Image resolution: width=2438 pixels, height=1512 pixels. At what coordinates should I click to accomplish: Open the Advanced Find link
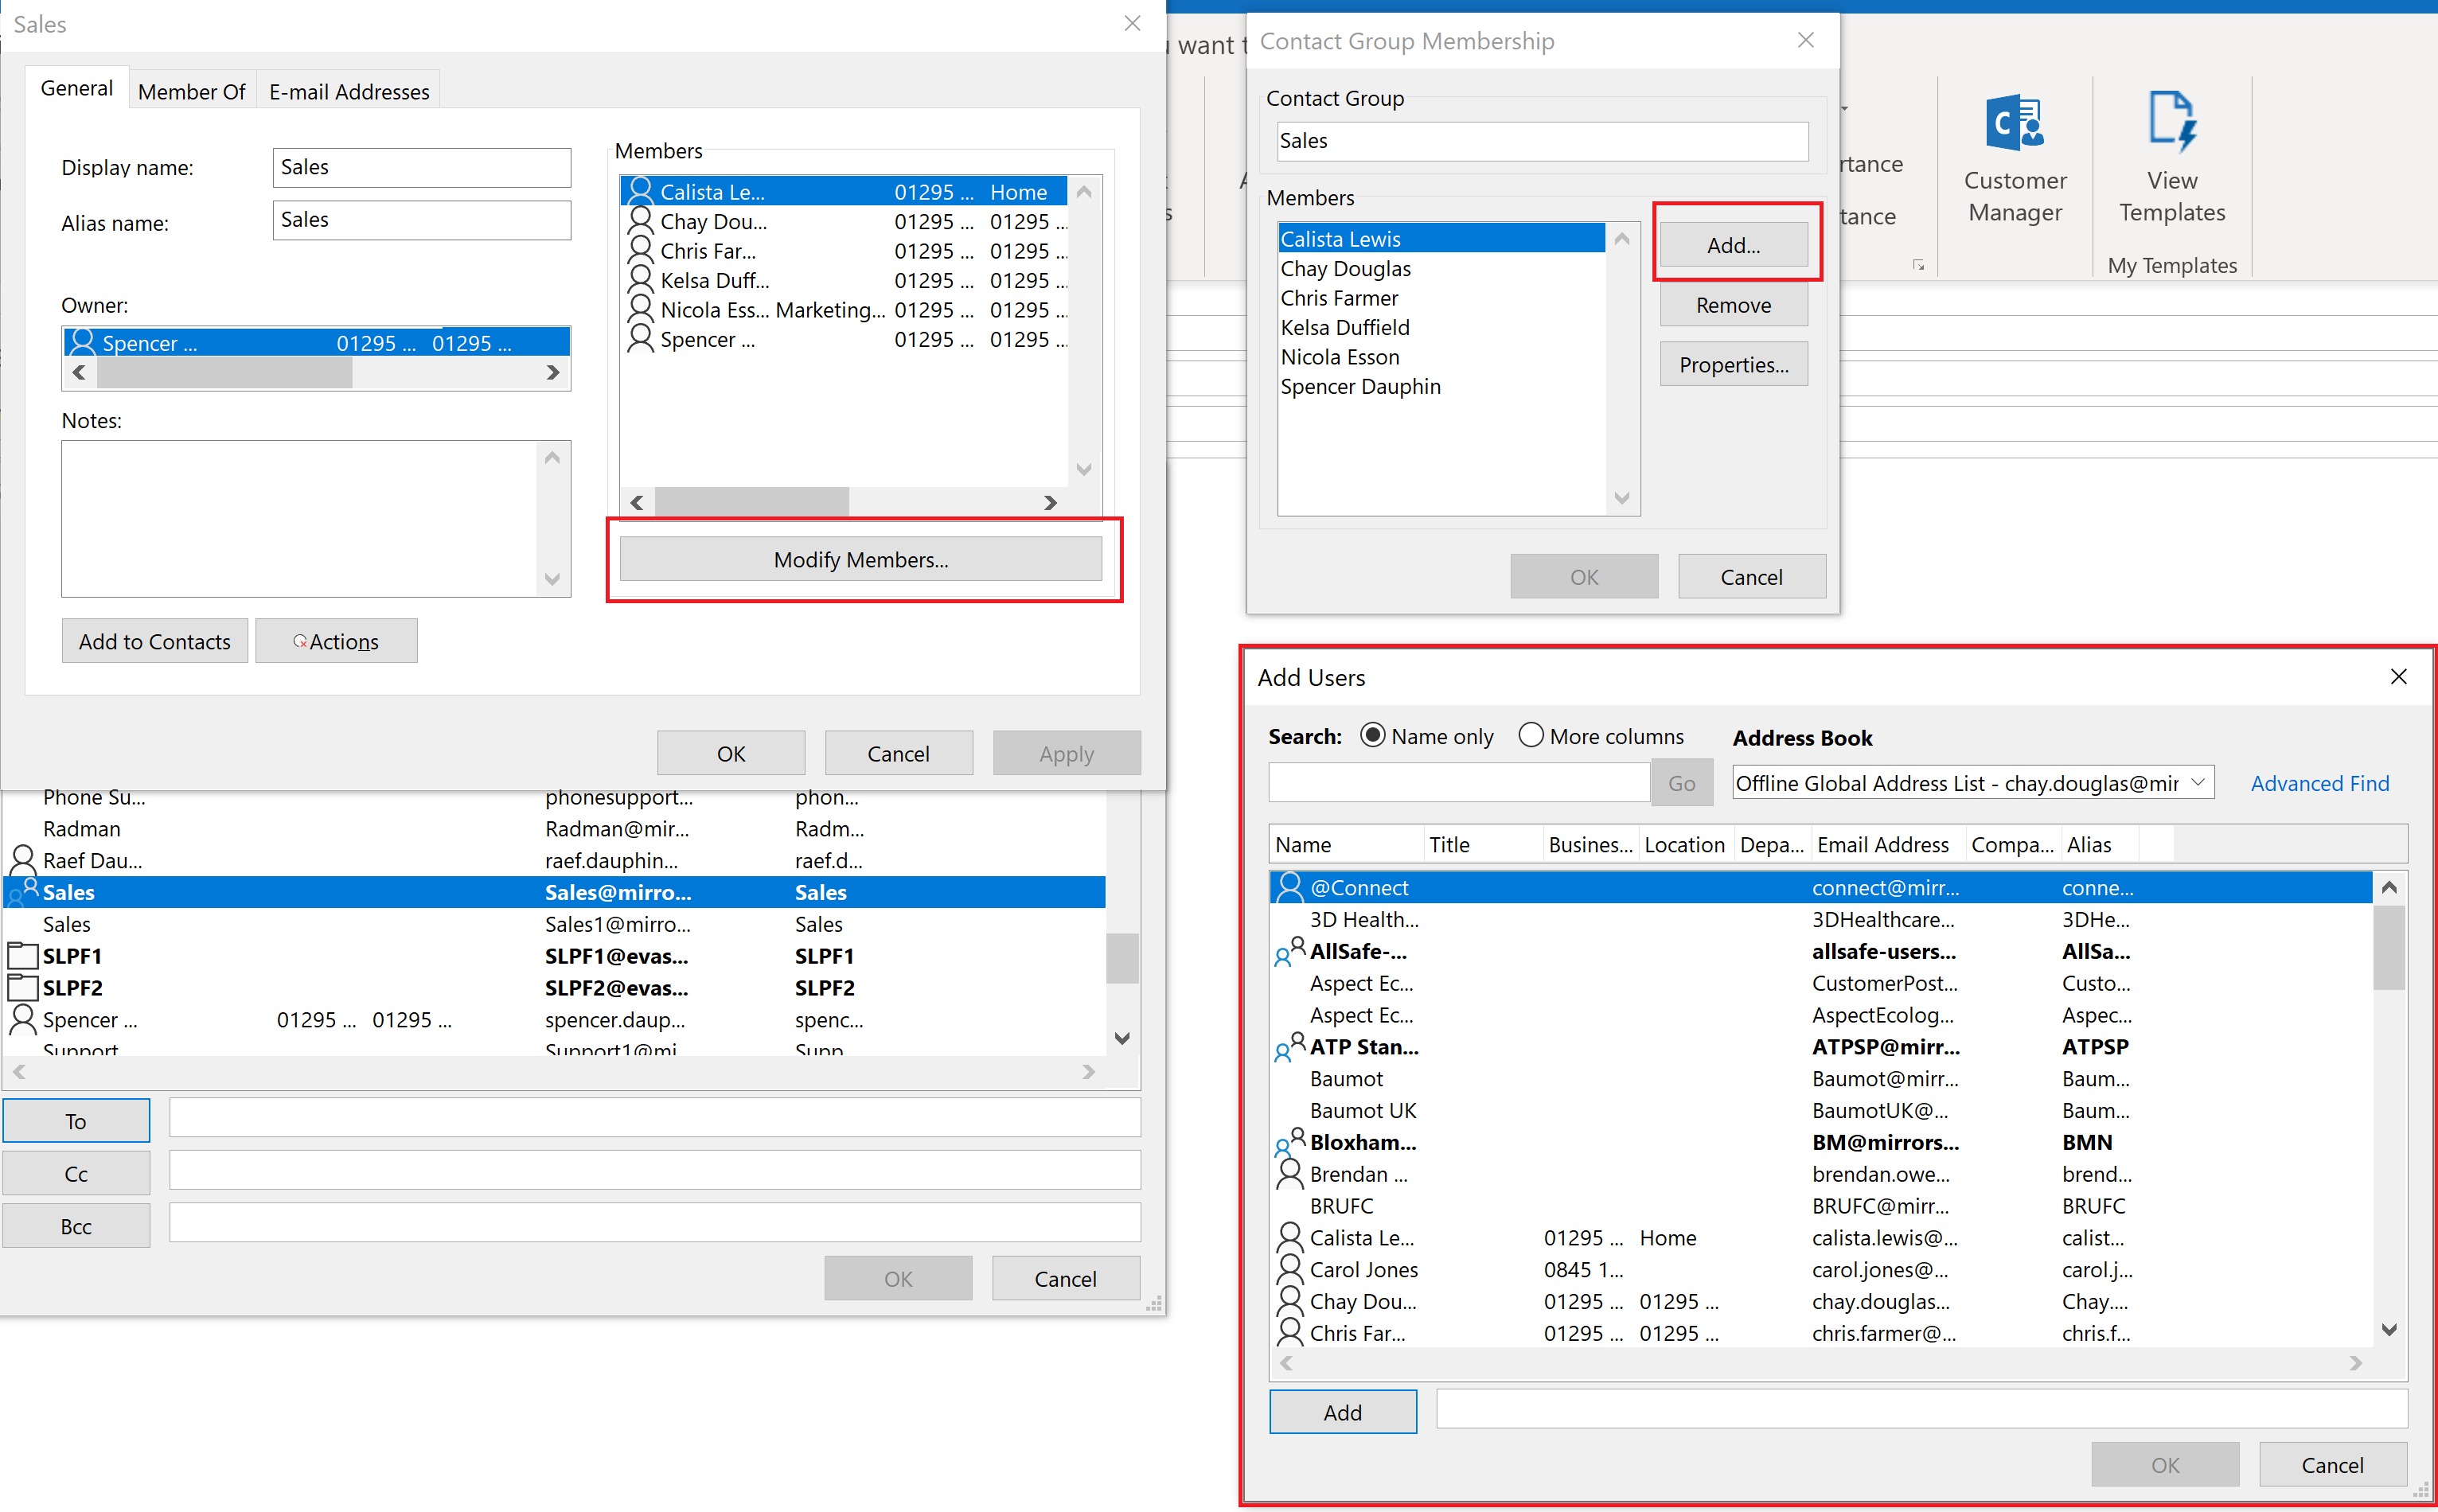click(x=2319, y=783)
